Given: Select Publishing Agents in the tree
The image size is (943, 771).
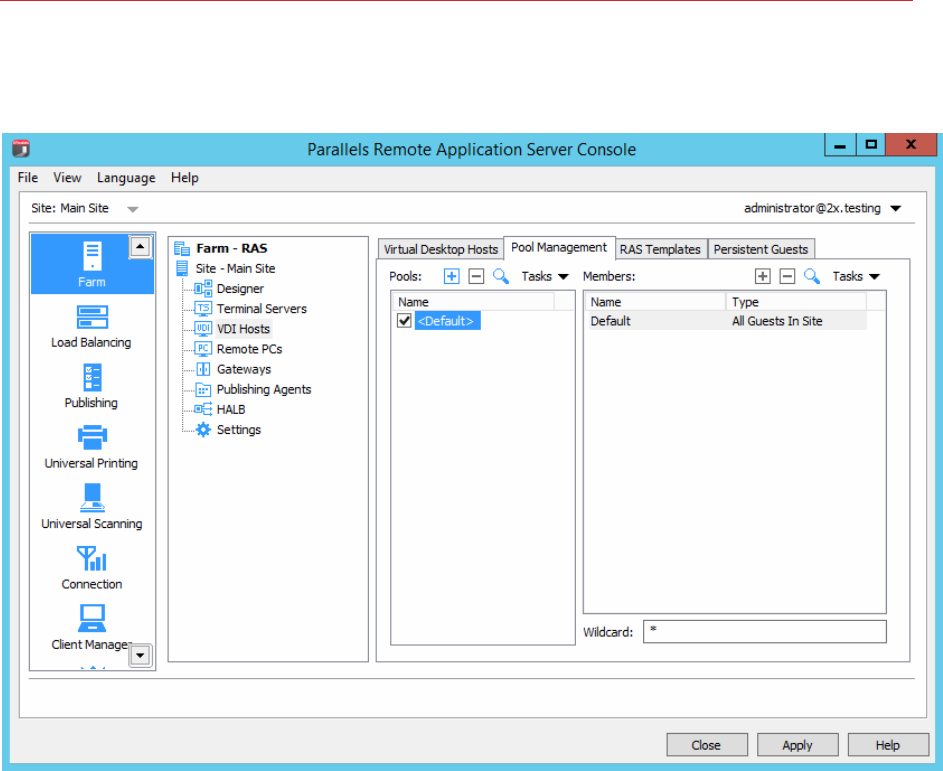Looking at the screenshot, I should [264, 389].
